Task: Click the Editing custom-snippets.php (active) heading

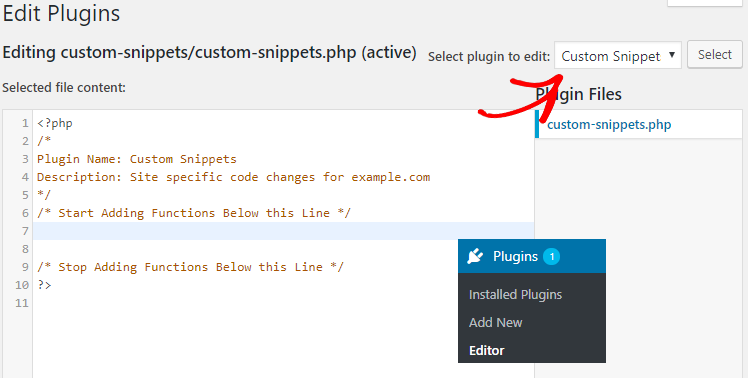Action: coord(209,52)
